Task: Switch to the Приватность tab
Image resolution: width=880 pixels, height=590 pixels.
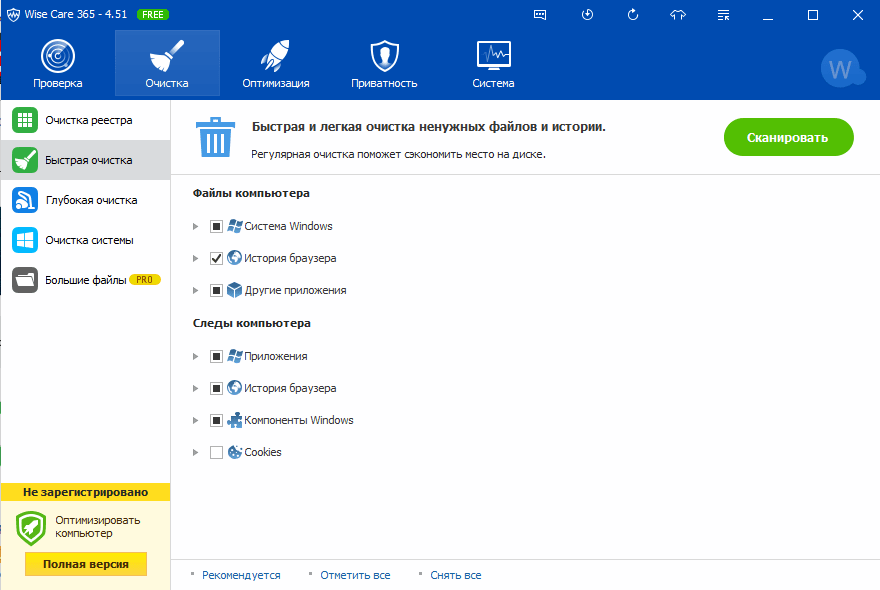Action: 384,64
